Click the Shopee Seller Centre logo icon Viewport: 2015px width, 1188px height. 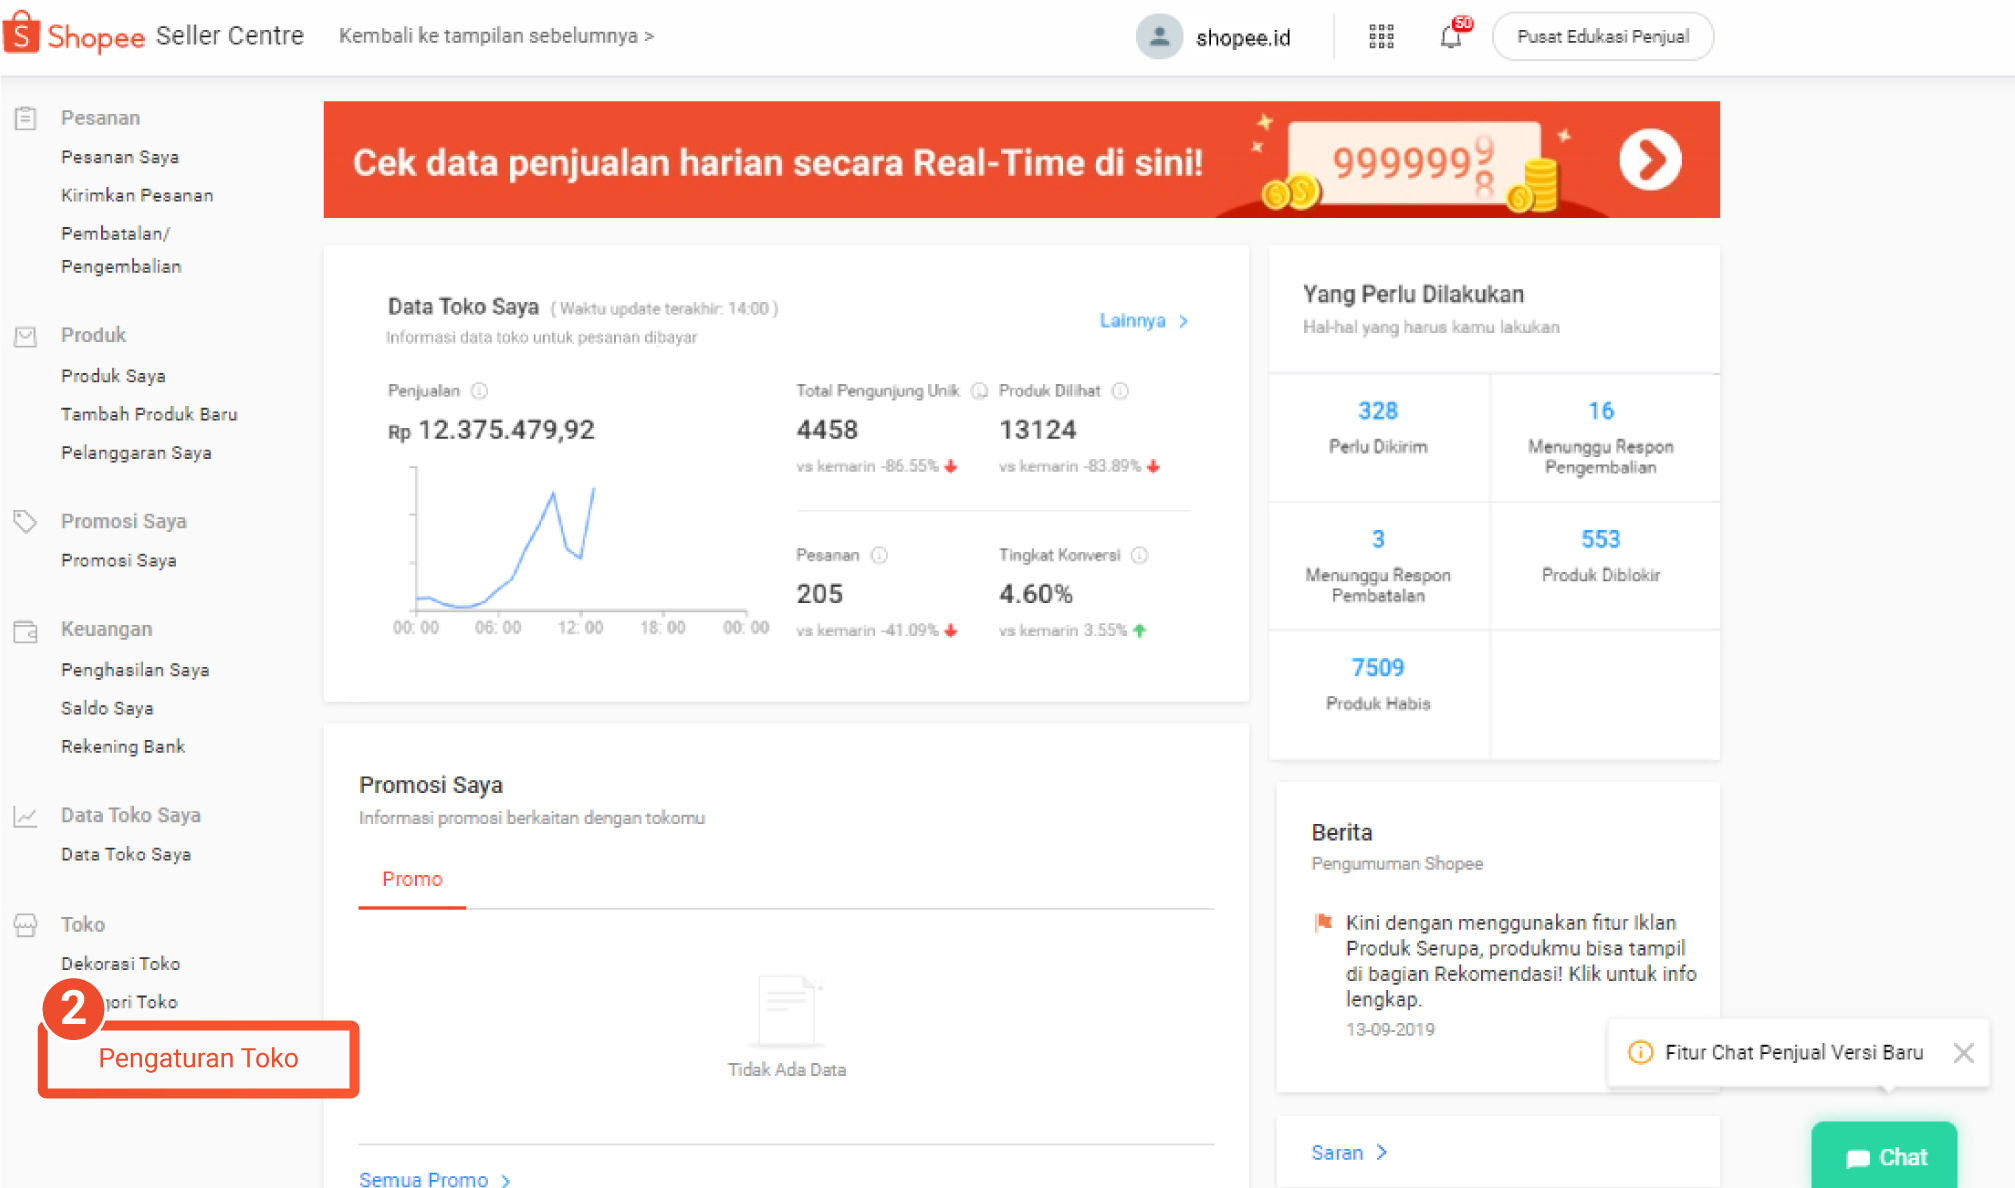pyautogui.click(x=27, y=34)
